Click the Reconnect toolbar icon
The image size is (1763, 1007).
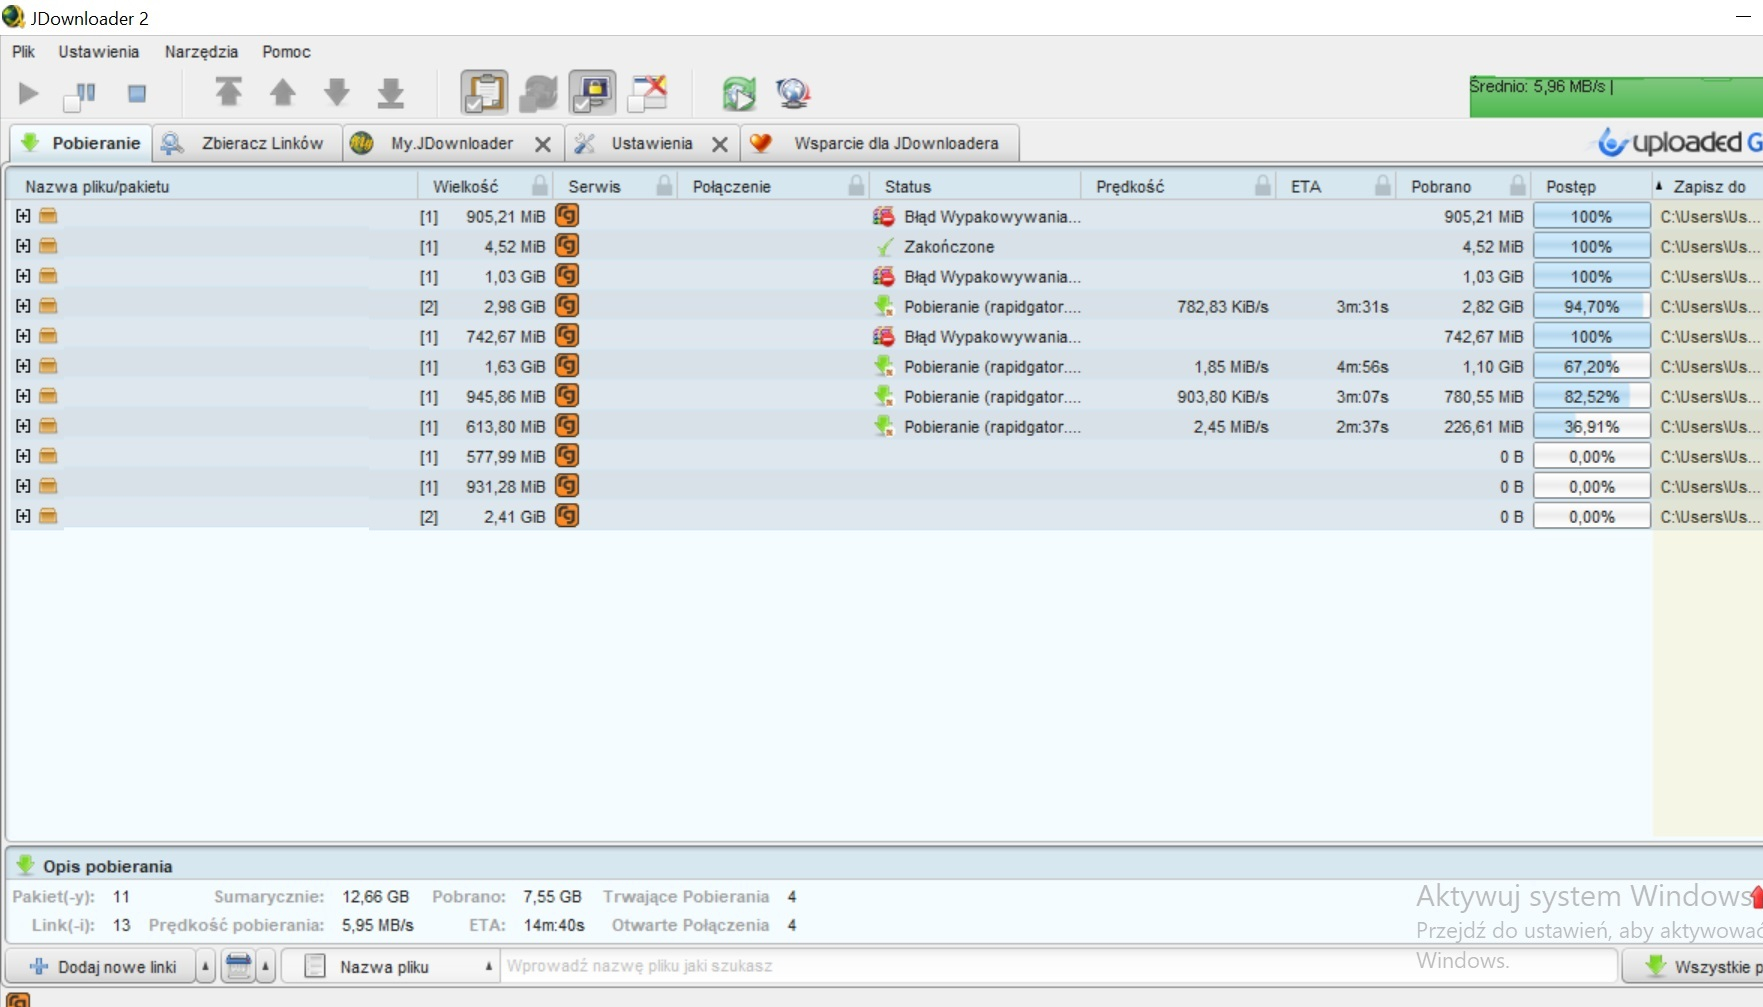coord(739,93)
